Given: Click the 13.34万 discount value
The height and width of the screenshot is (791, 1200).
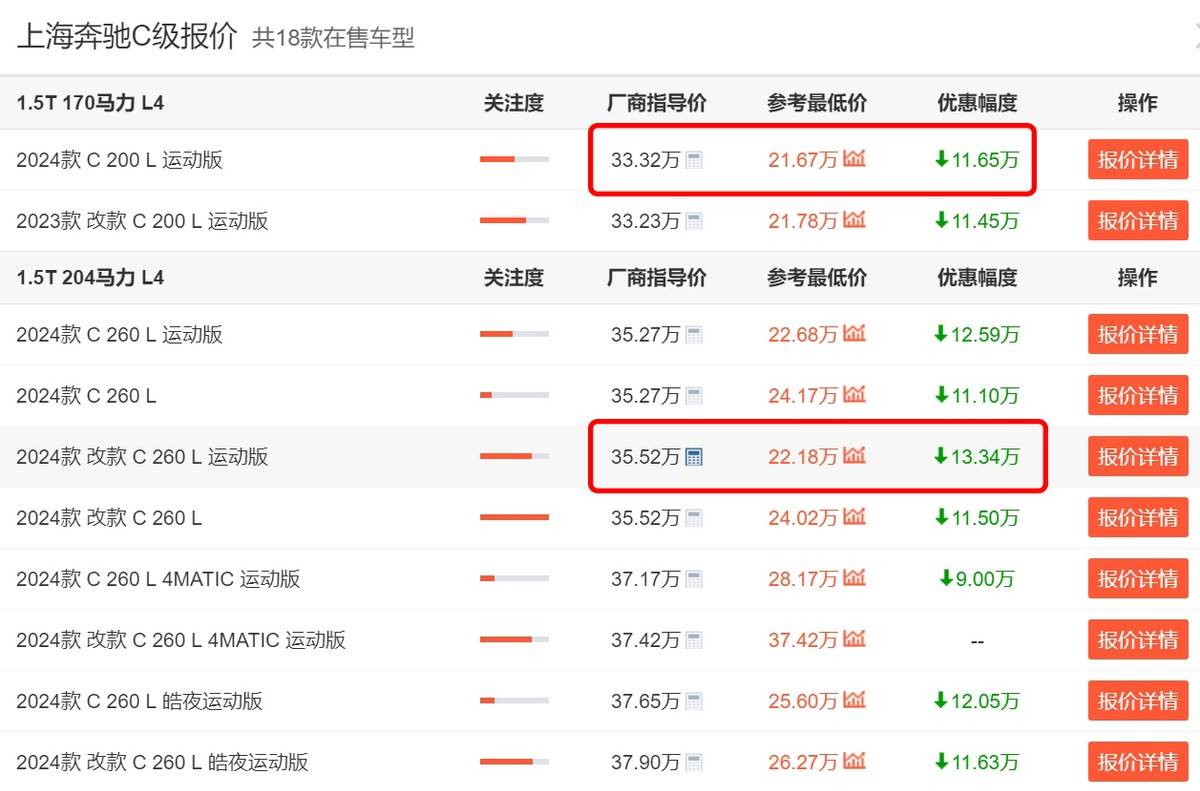Looking at the screenshot, I should tap(977, 457).
